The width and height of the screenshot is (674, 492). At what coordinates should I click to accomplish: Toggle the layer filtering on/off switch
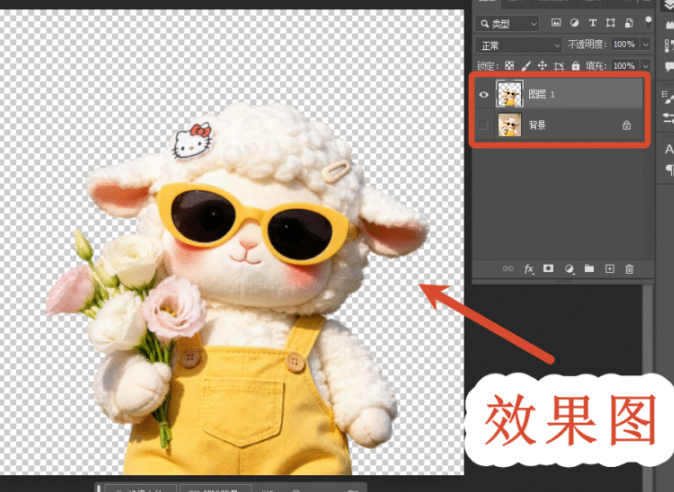[x=648, y=22]
